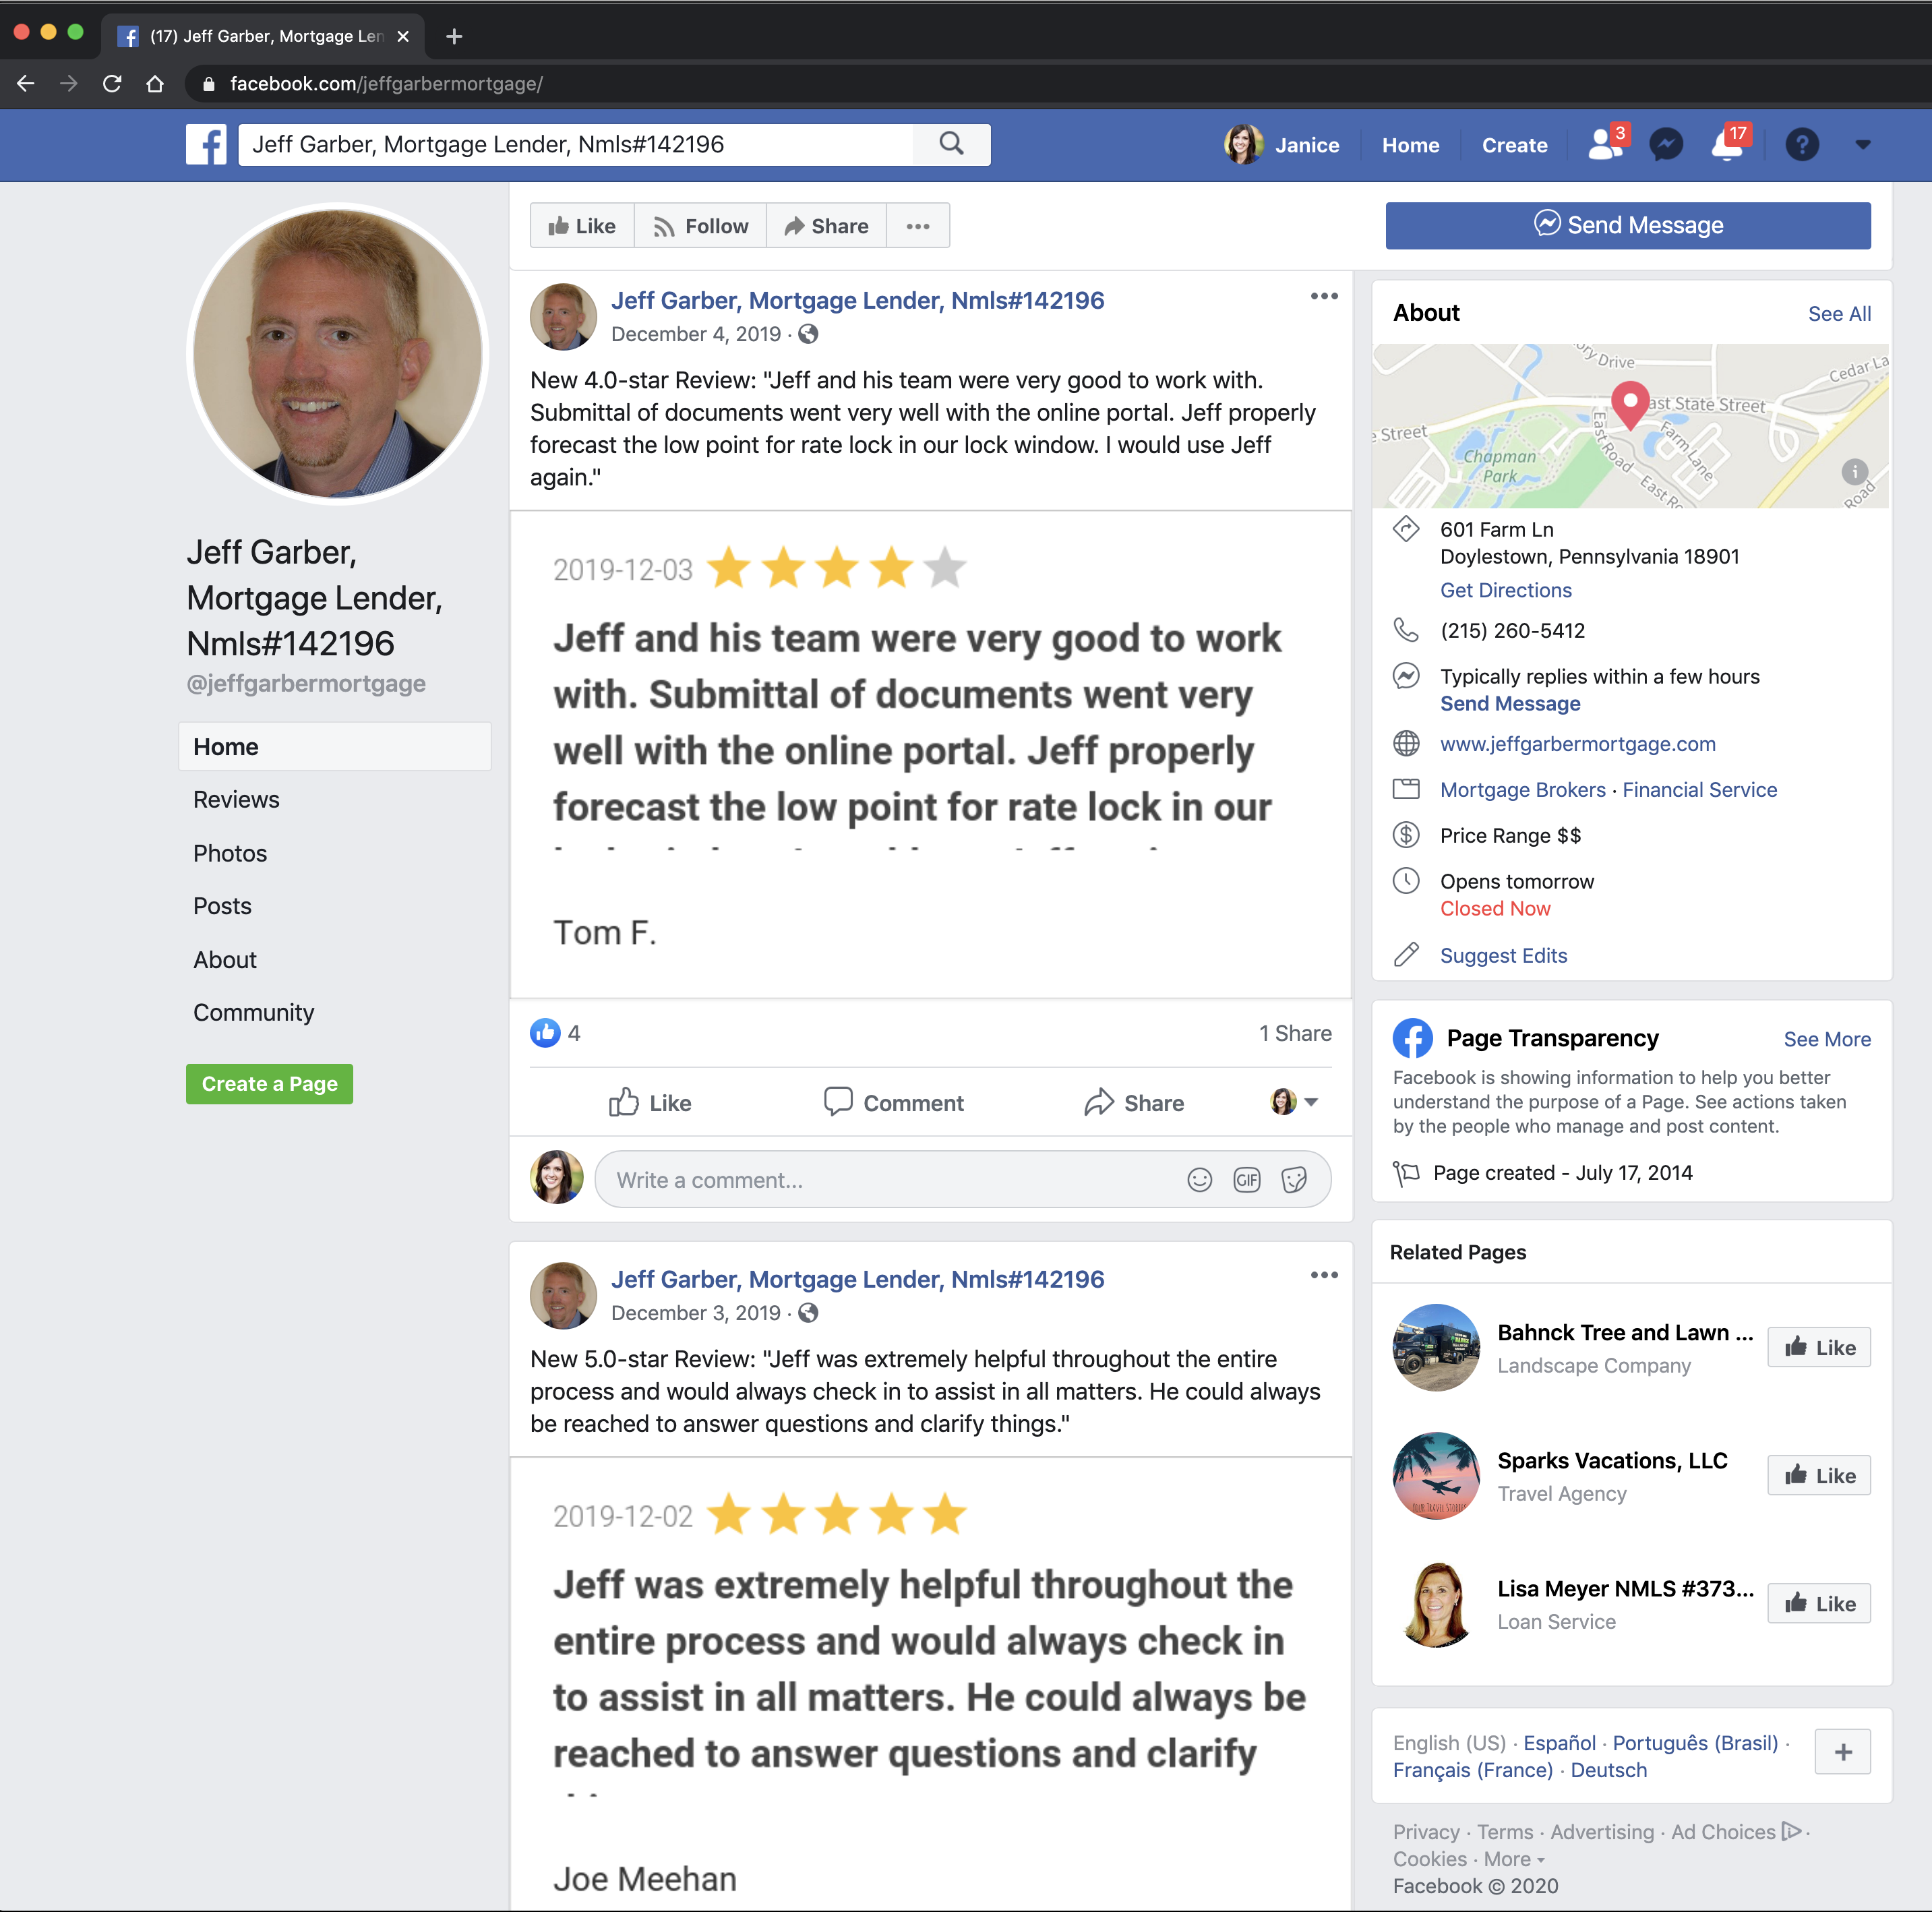Click map info icon
This screenshot has width=1932, height=1912.
tap(1854, 471)
